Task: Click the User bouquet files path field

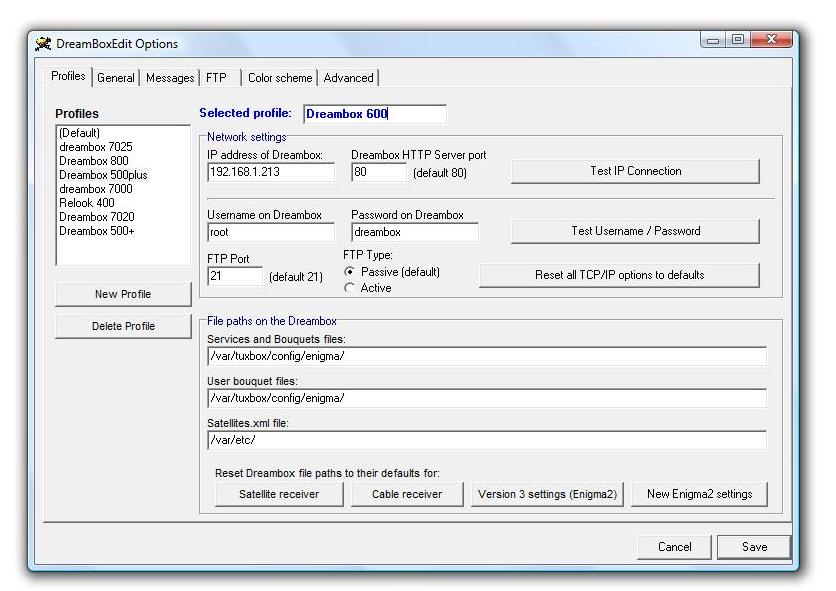Action: [487, 398]
